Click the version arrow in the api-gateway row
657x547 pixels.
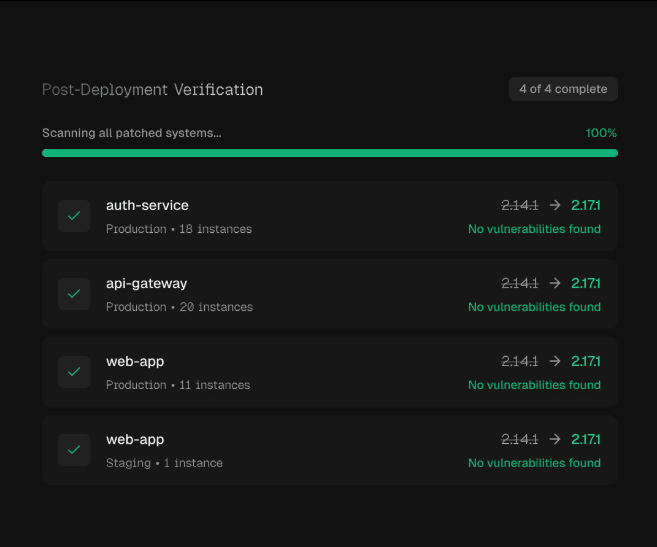(x=555, y=283)
